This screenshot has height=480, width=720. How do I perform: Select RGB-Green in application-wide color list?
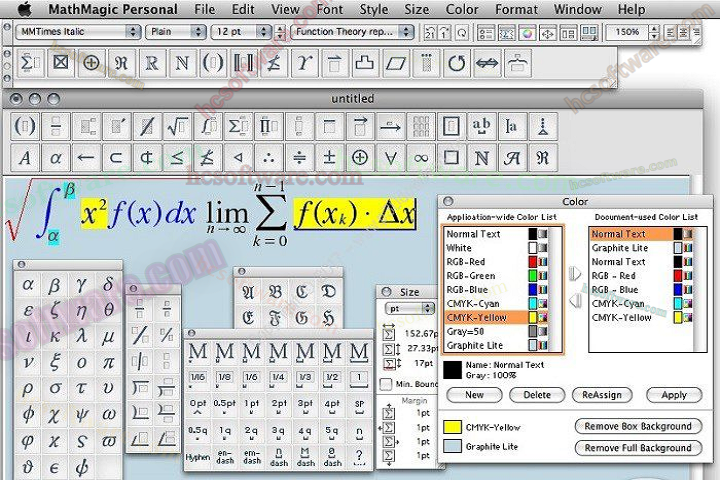click(x=497, y=276)
